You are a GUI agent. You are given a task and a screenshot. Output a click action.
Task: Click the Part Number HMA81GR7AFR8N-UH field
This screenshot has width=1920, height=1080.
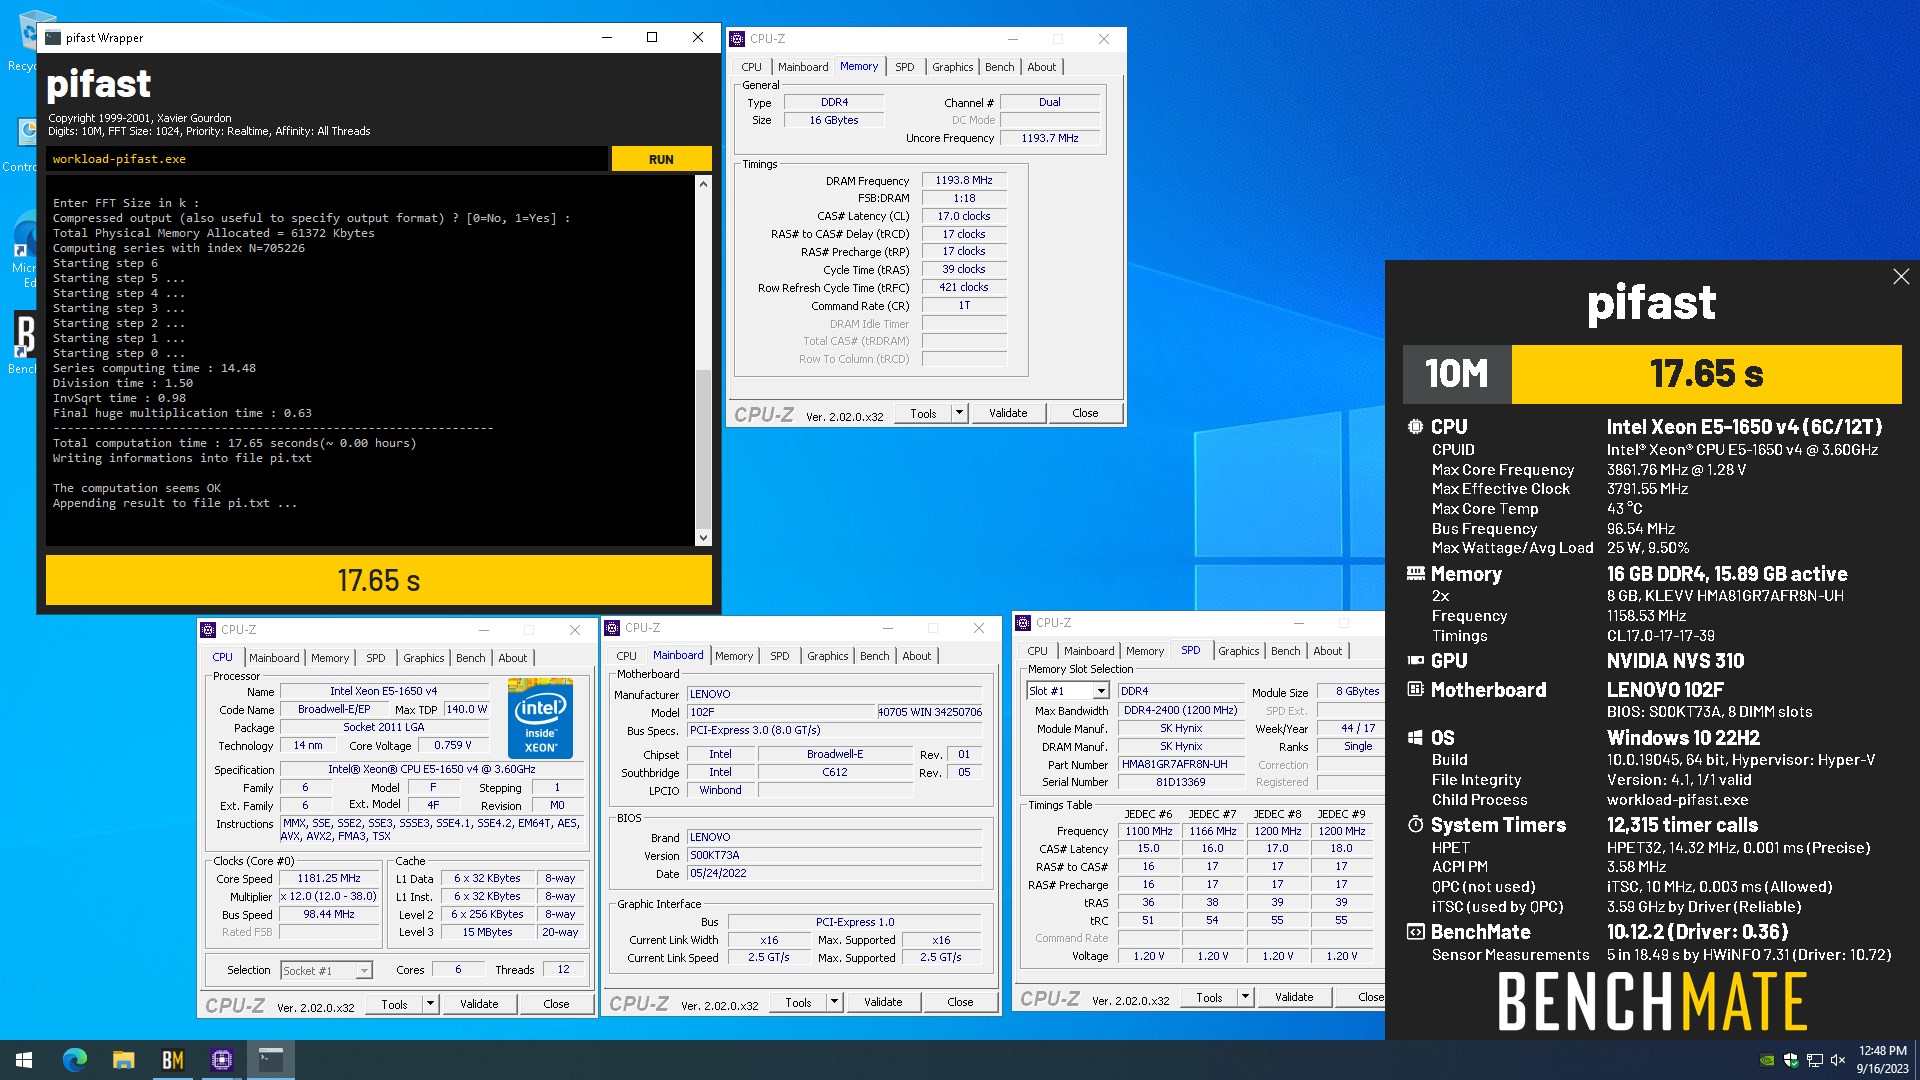click(x=1180, y=764)
